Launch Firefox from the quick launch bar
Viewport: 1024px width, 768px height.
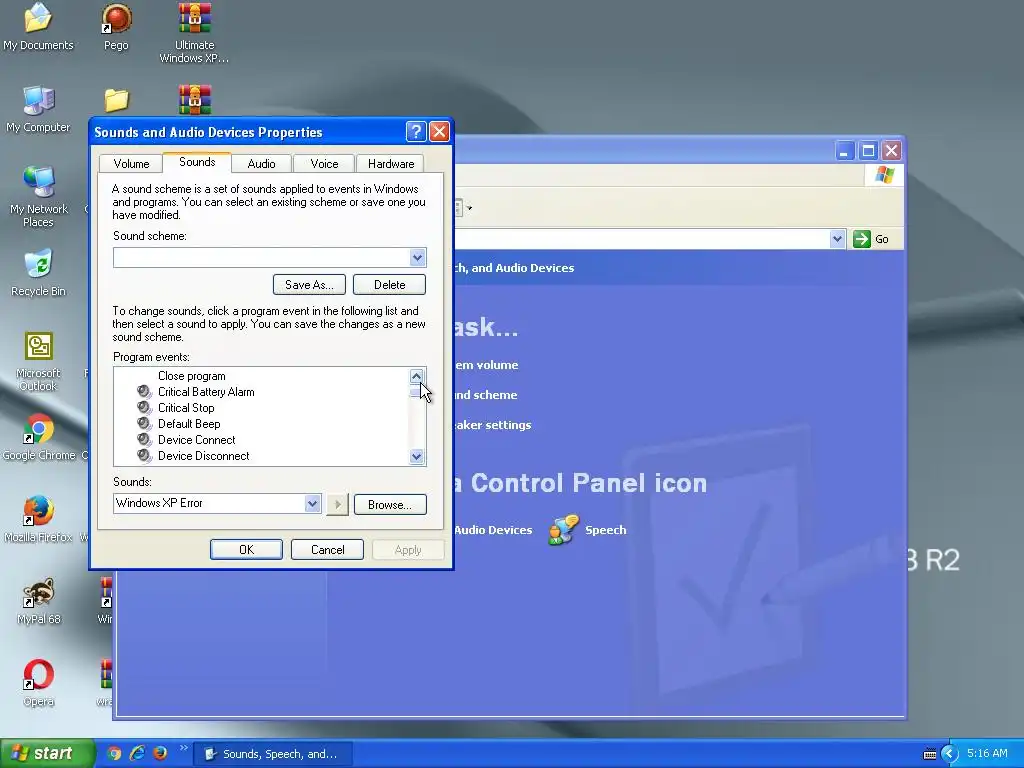pyautogui.click(x=160, y=753)
